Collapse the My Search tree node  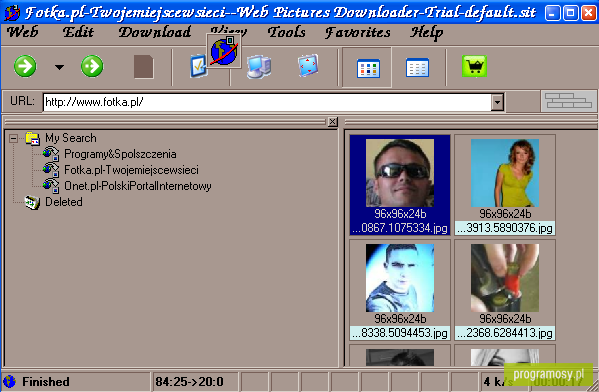click(13, 138)
